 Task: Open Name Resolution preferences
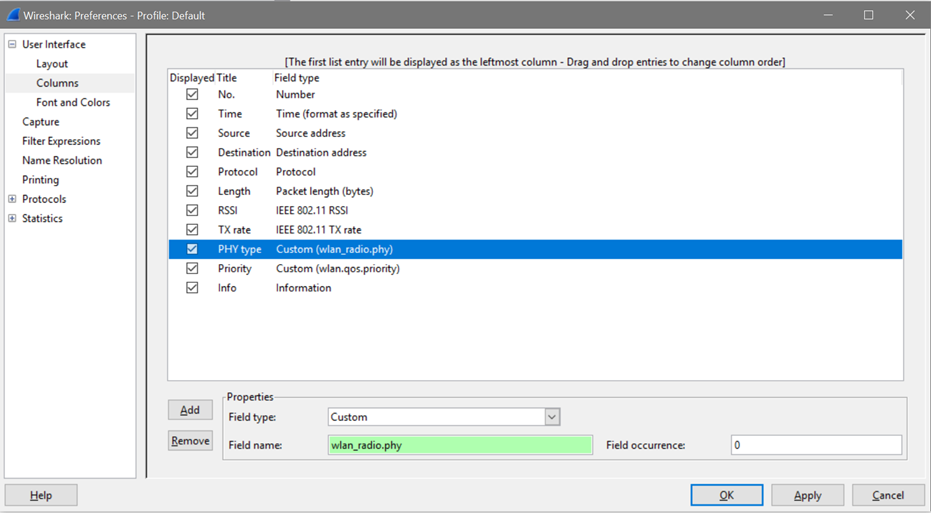62,160
